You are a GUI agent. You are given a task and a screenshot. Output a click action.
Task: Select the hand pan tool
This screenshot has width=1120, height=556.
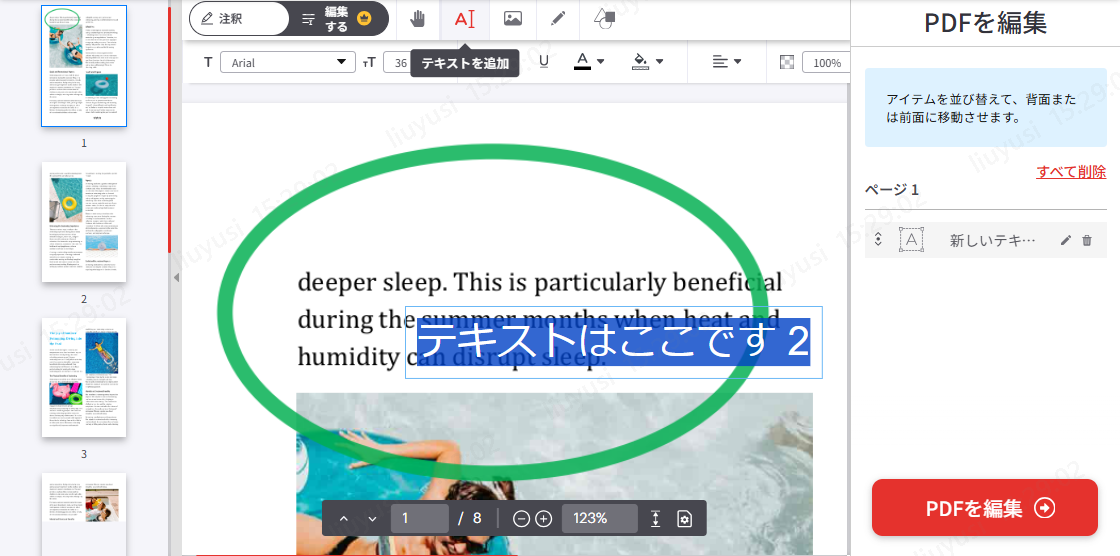(x=417, y=19)
